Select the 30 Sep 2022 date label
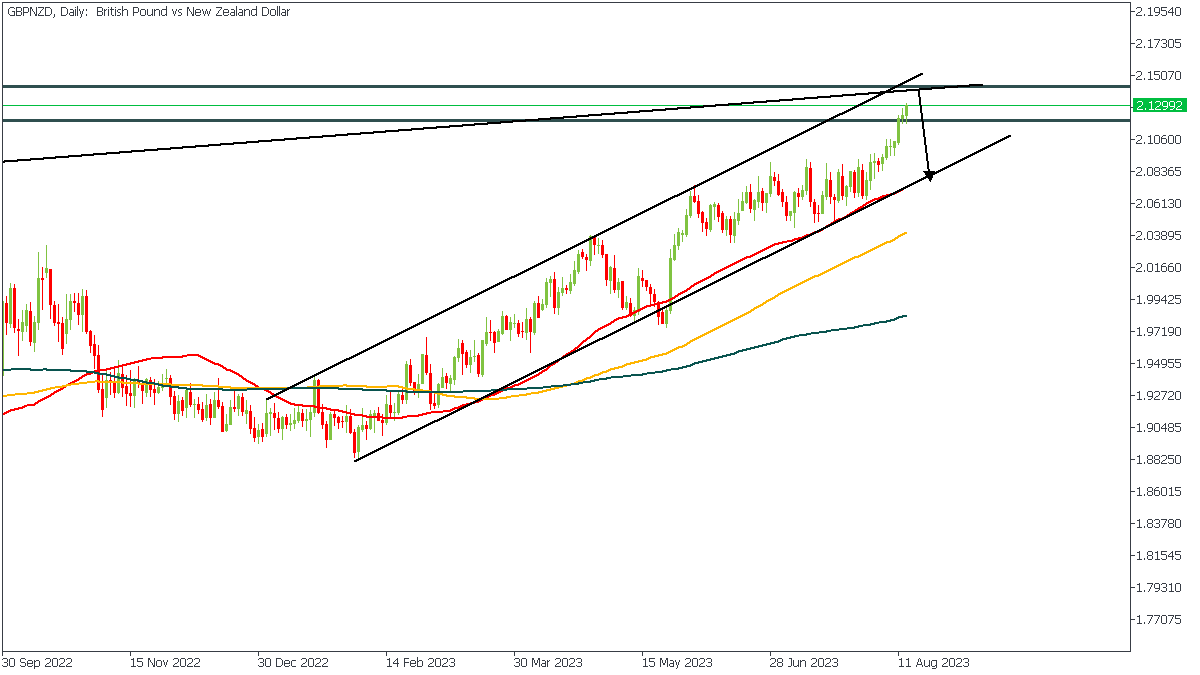This screenshot has height=675, width=1200. click(x=36, y=662)
